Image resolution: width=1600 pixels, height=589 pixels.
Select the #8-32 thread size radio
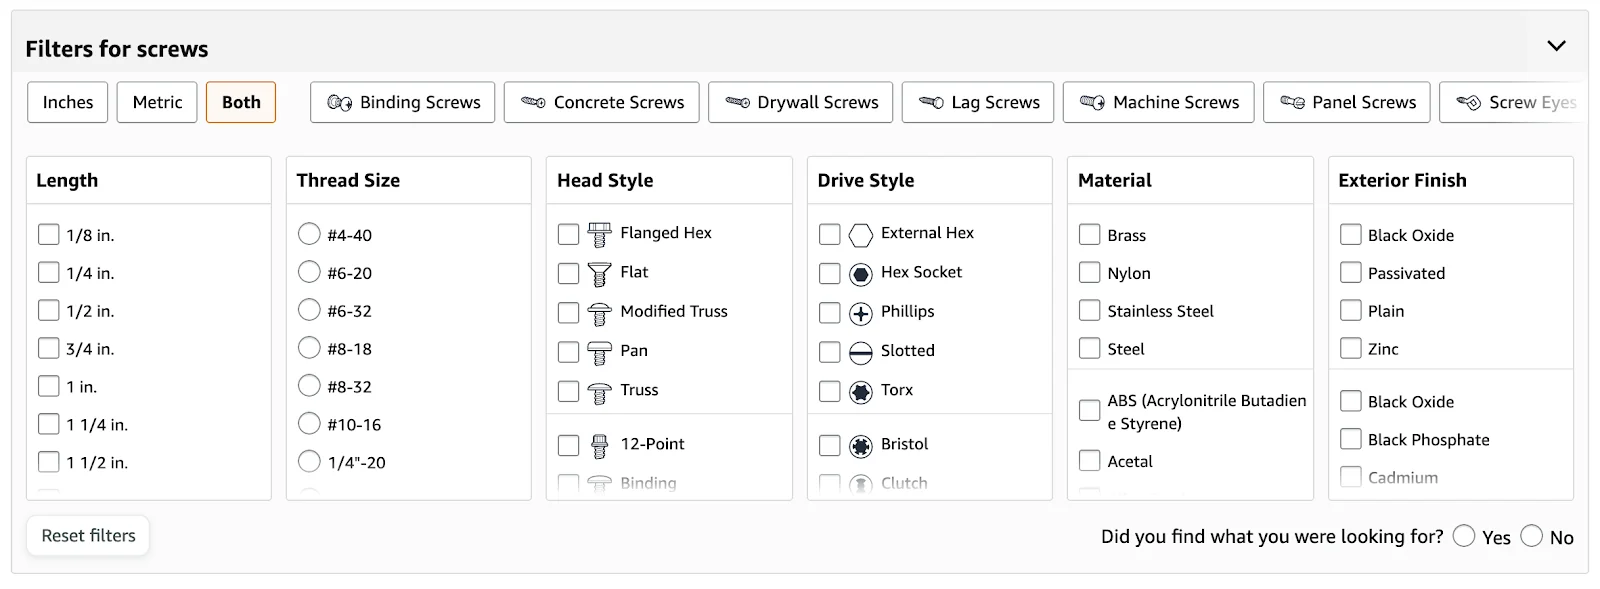click(x=309, y=386)
